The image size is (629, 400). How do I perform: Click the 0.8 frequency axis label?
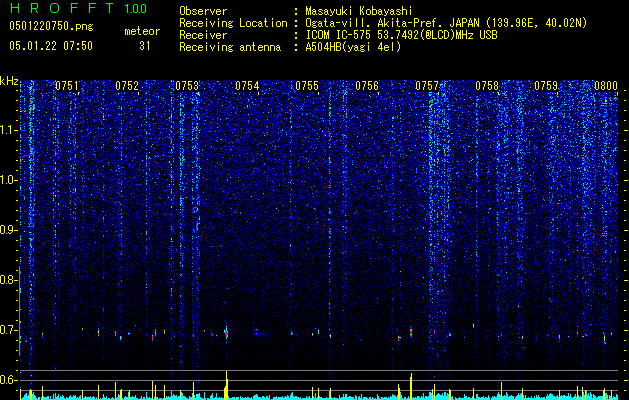[x=8, y=280]
